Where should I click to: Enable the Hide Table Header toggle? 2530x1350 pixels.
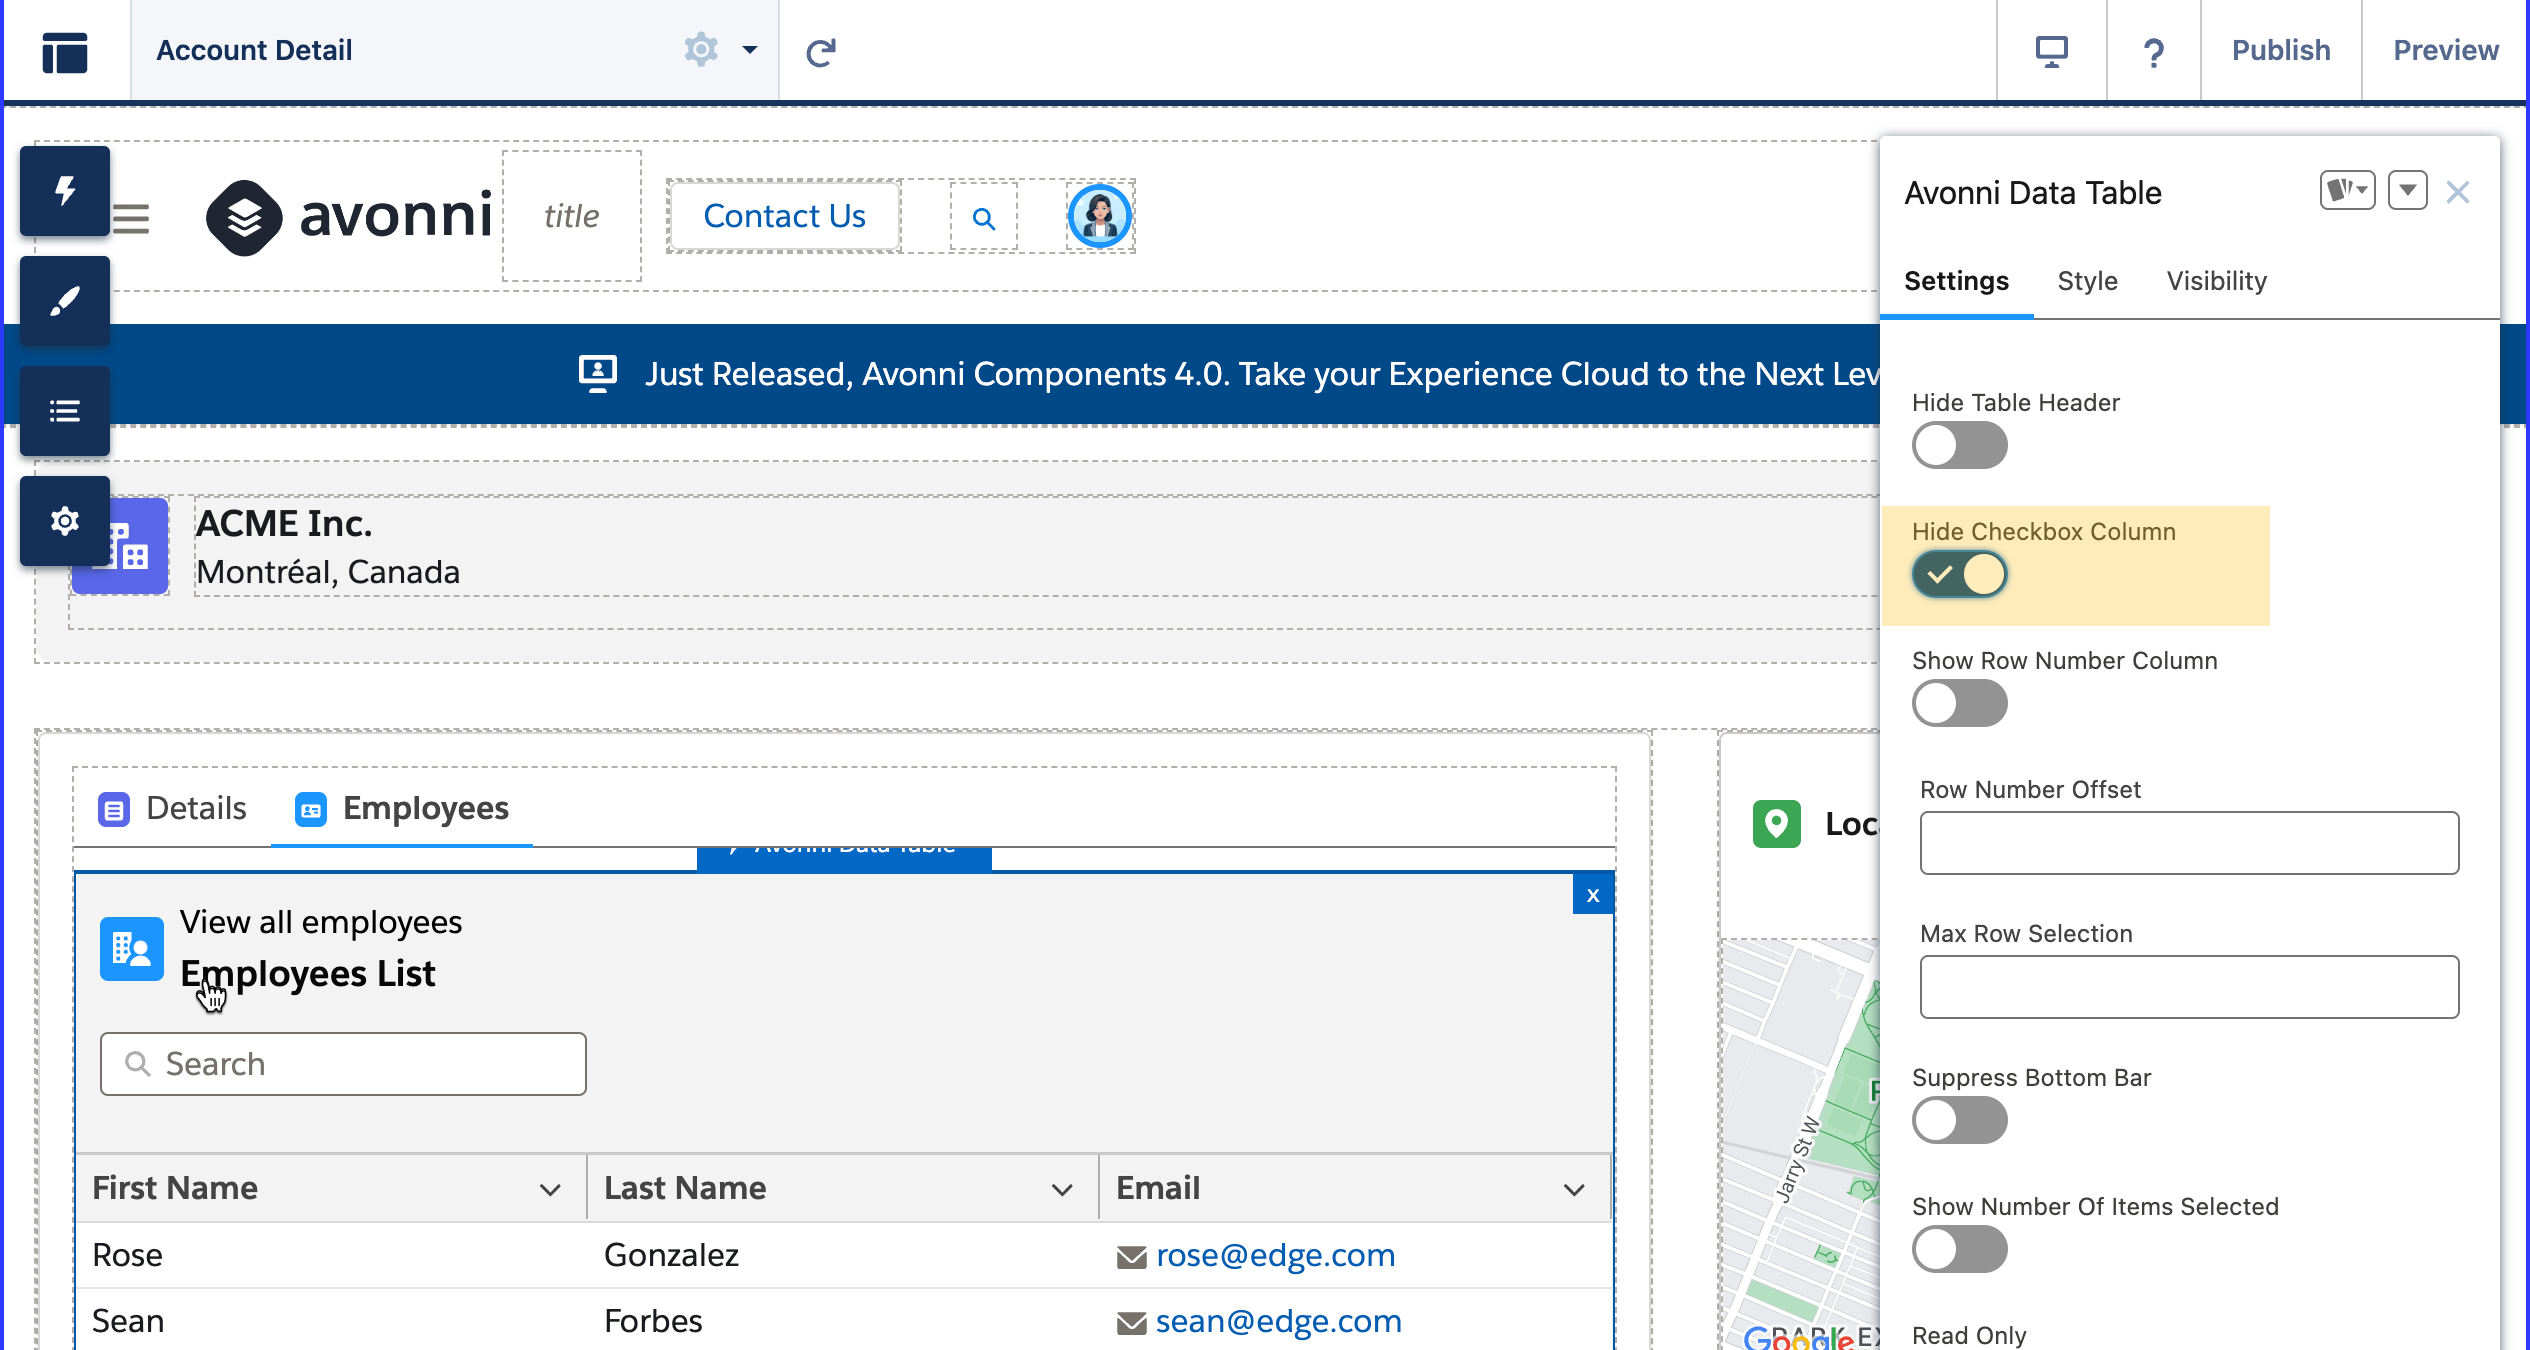(1959, 446)
